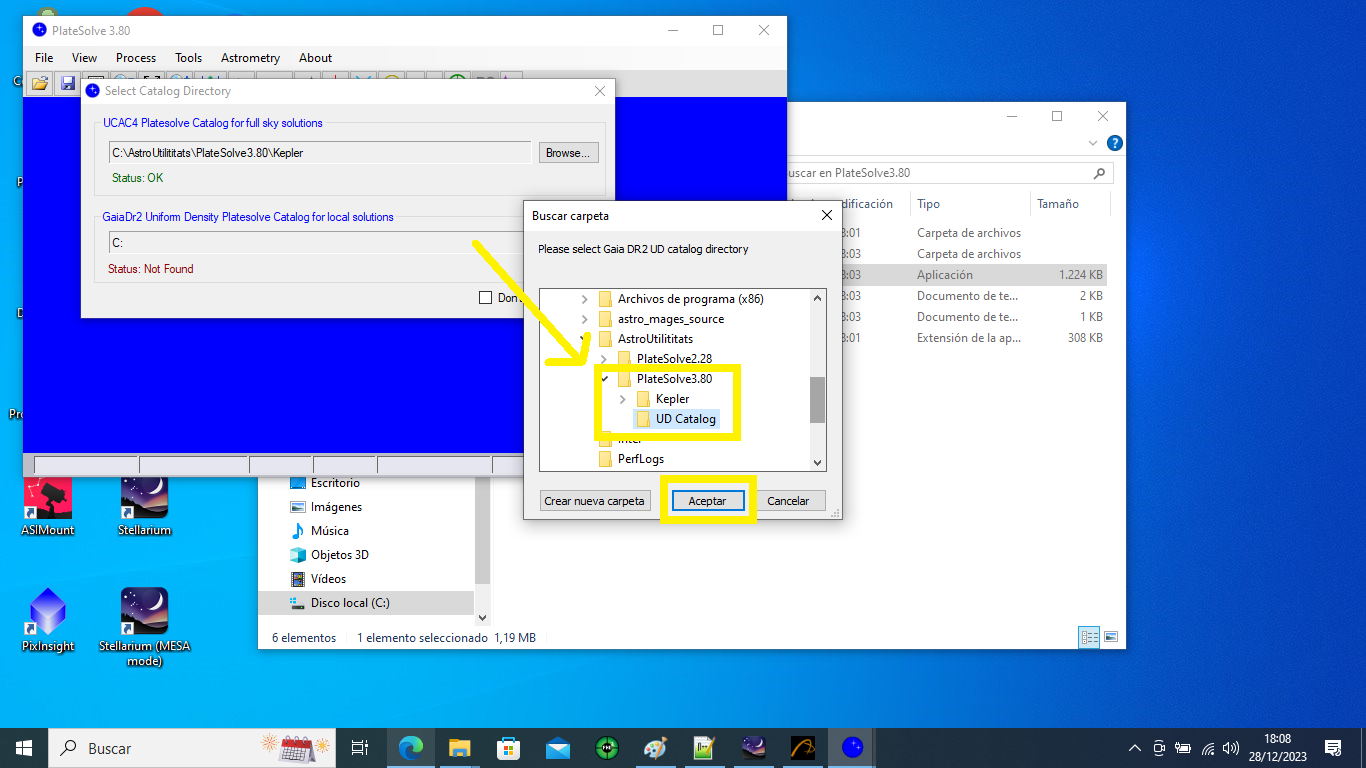Accept the selected folder with Aceptar

click(707, 501)
